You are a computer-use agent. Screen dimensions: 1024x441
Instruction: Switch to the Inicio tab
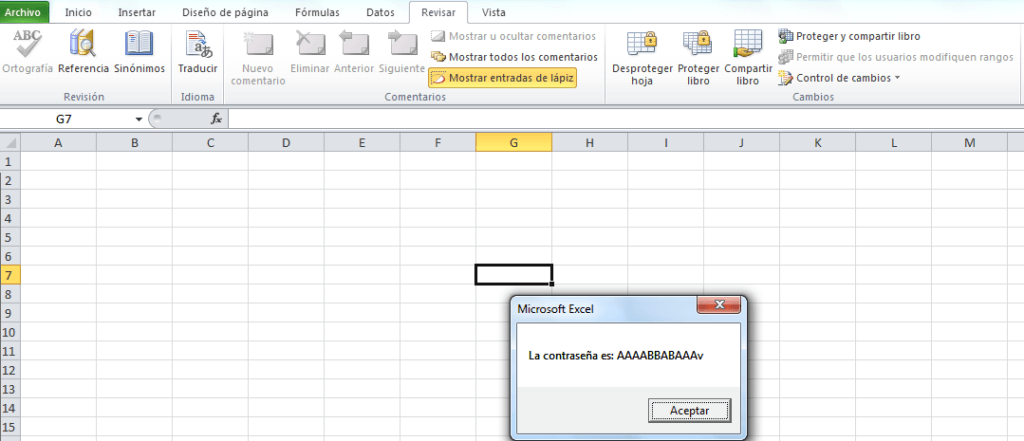pos(78,12)
